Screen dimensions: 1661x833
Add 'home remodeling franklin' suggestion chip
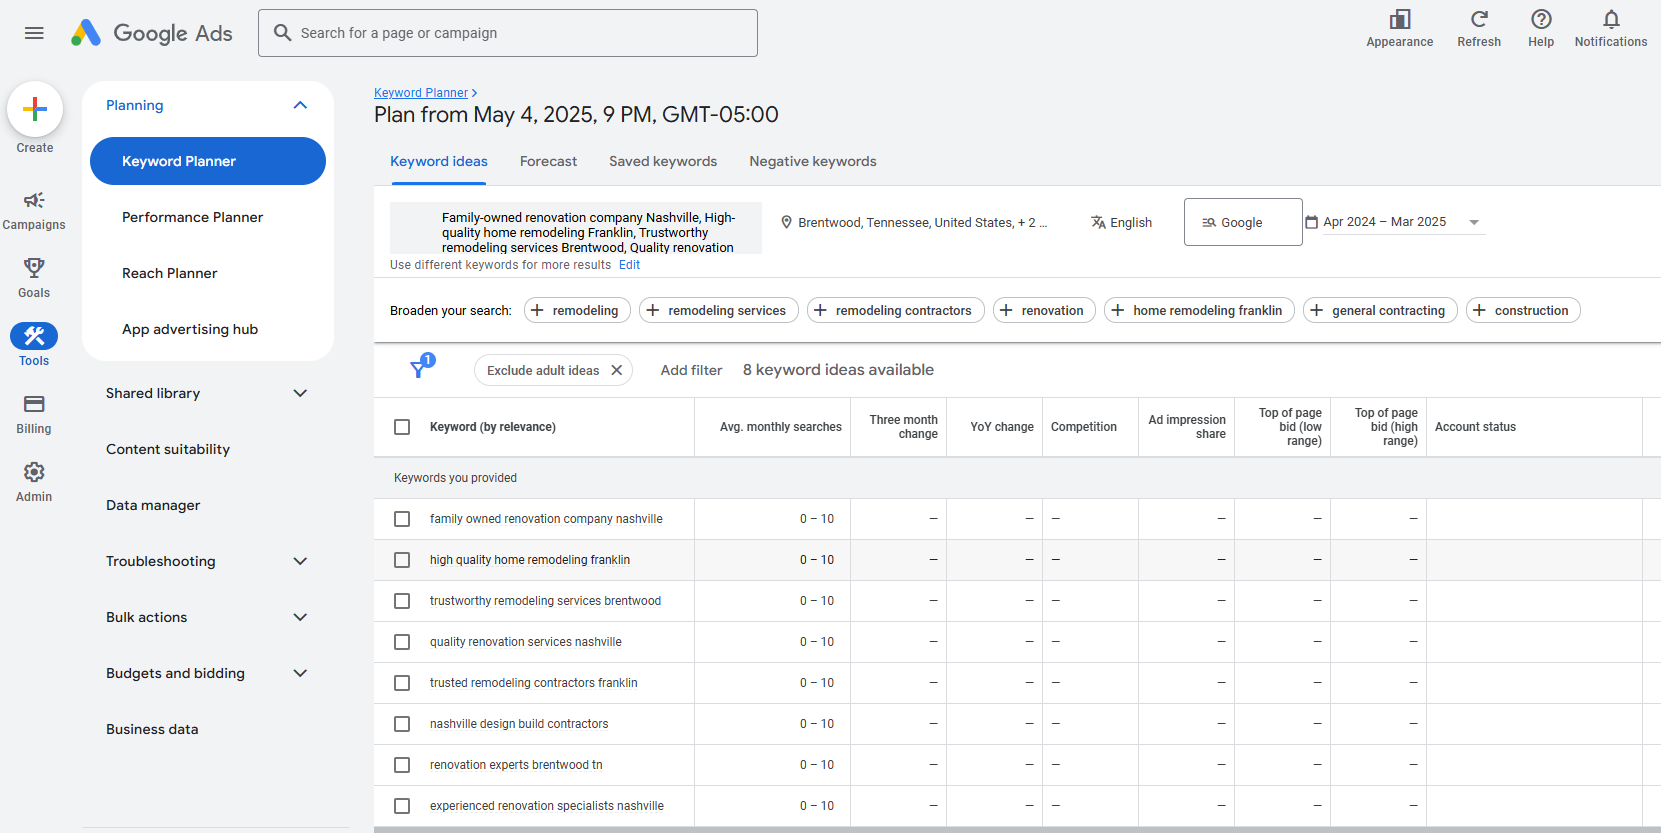(x=1199, y=310)
